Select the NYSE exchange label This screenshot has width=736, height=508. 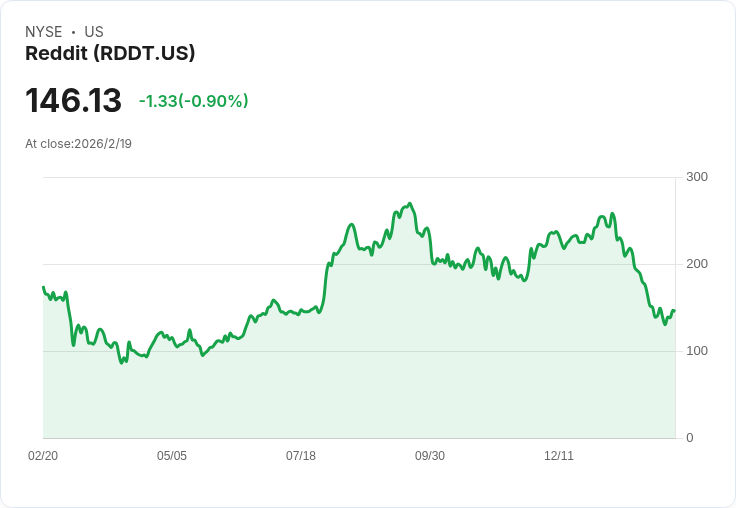pyautogui.click(x=44, y=32)
